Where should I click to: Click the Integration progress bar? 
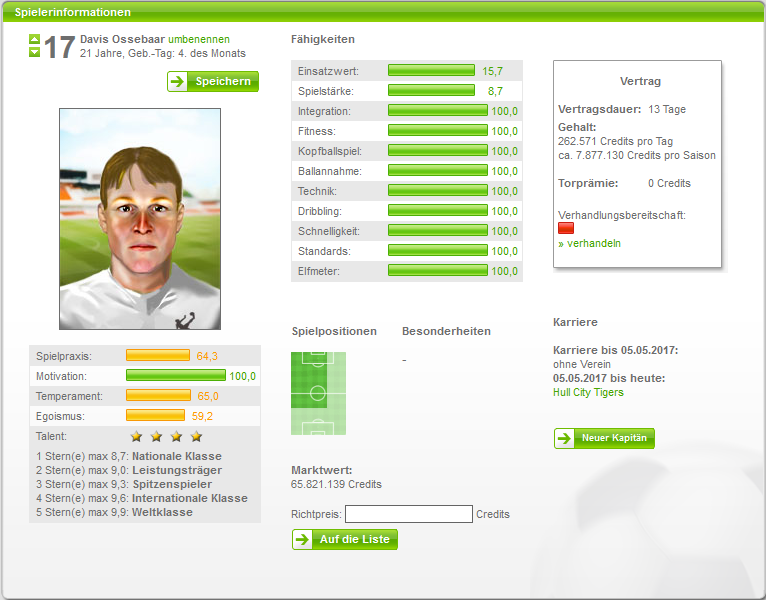438,110
